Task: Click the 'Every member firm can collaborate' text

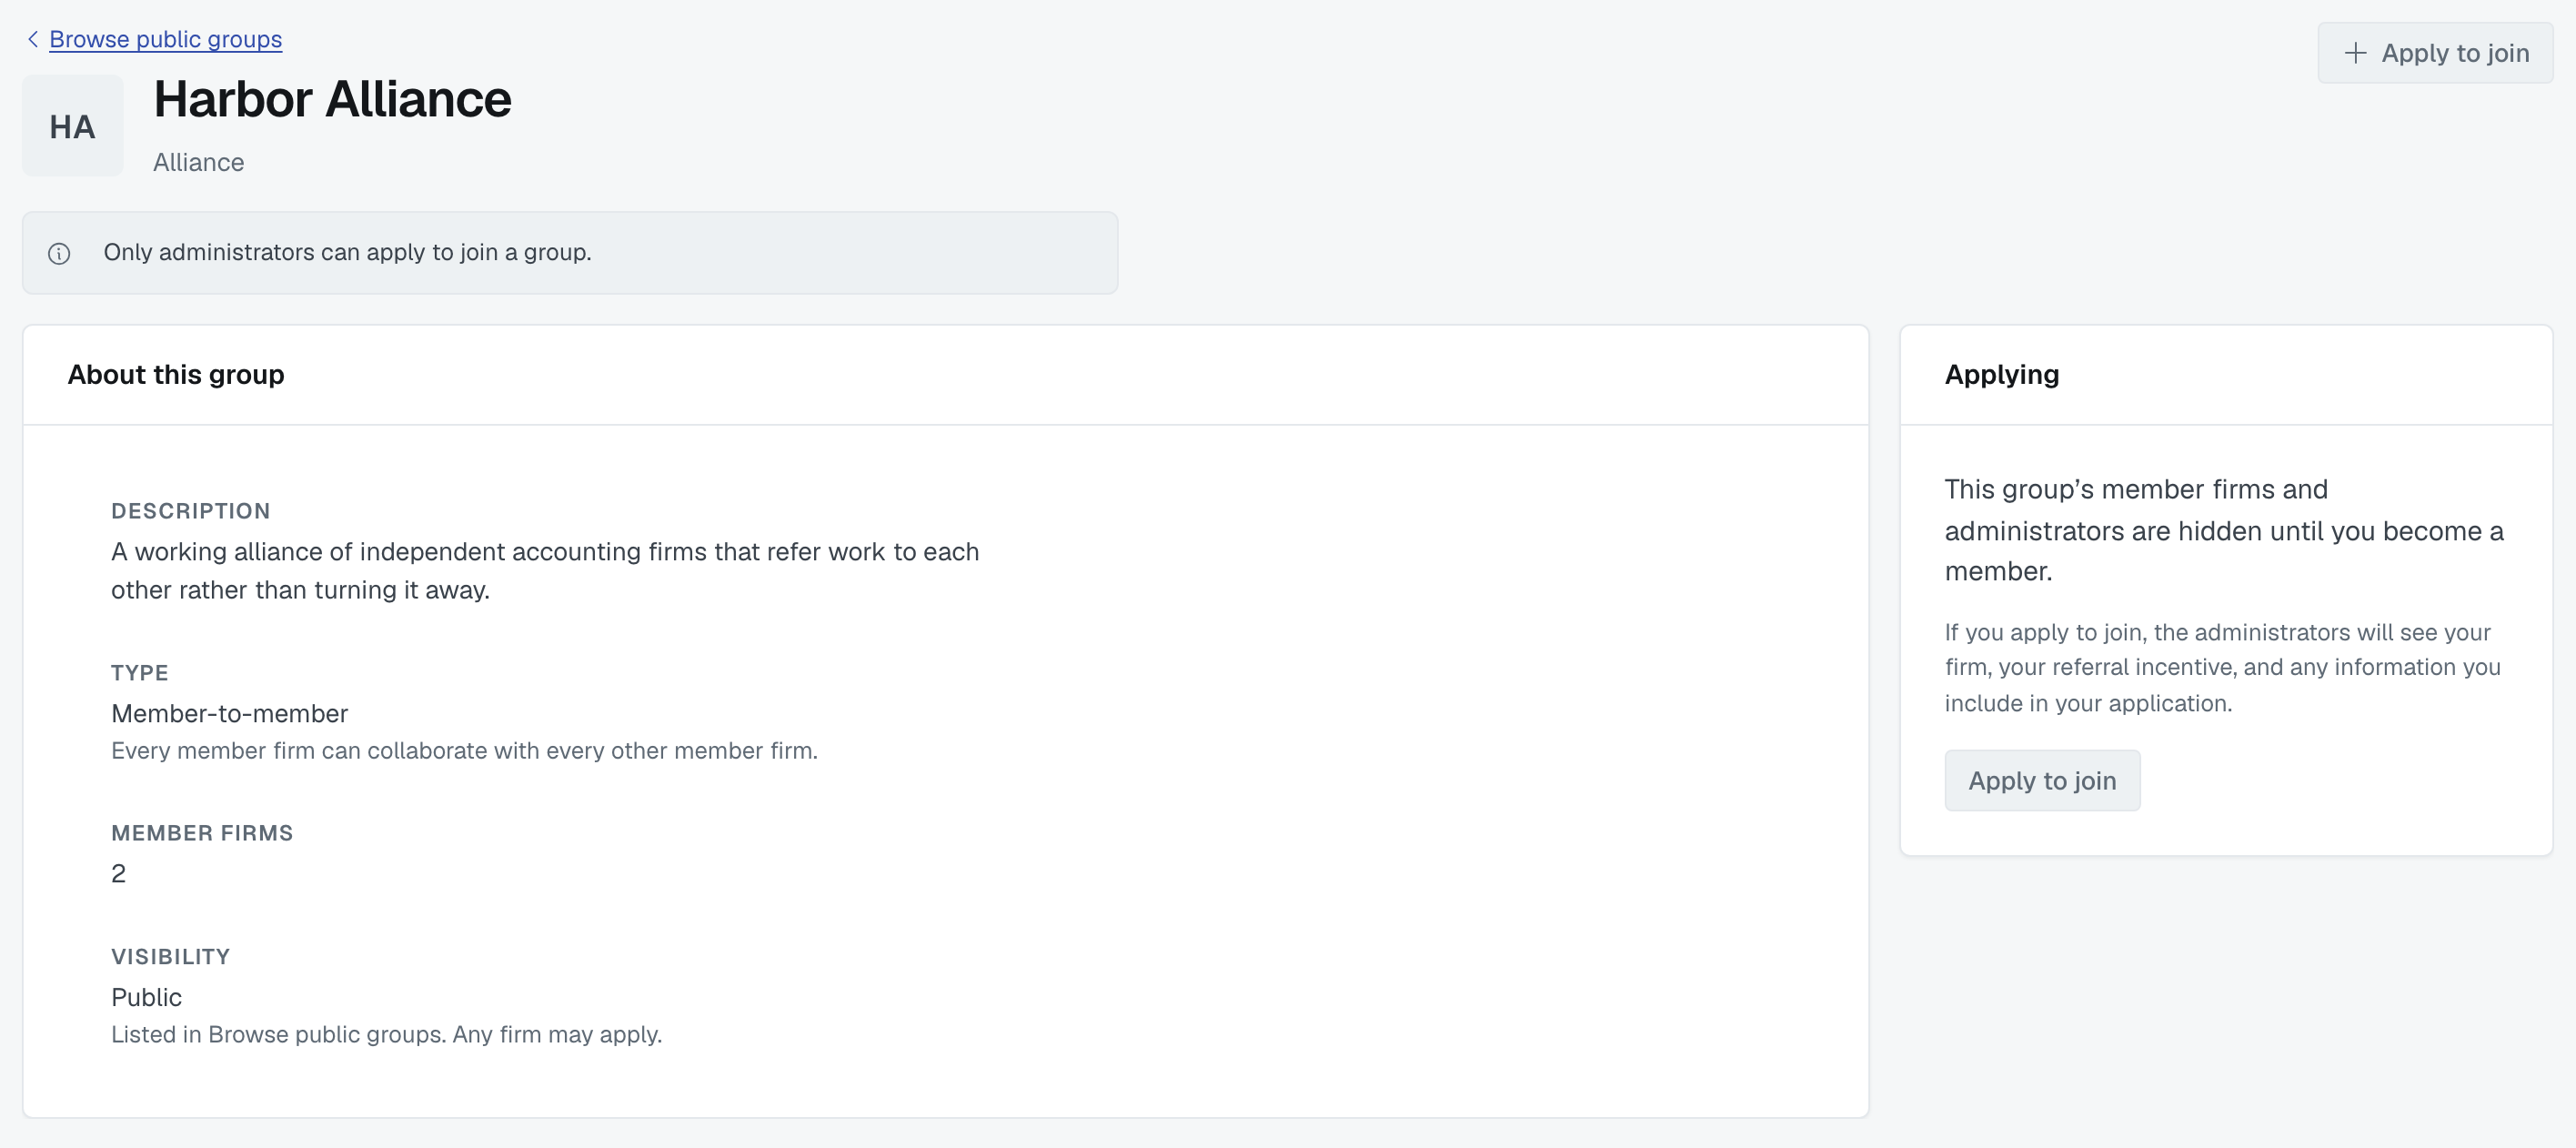Action: (x=464, y=750)
